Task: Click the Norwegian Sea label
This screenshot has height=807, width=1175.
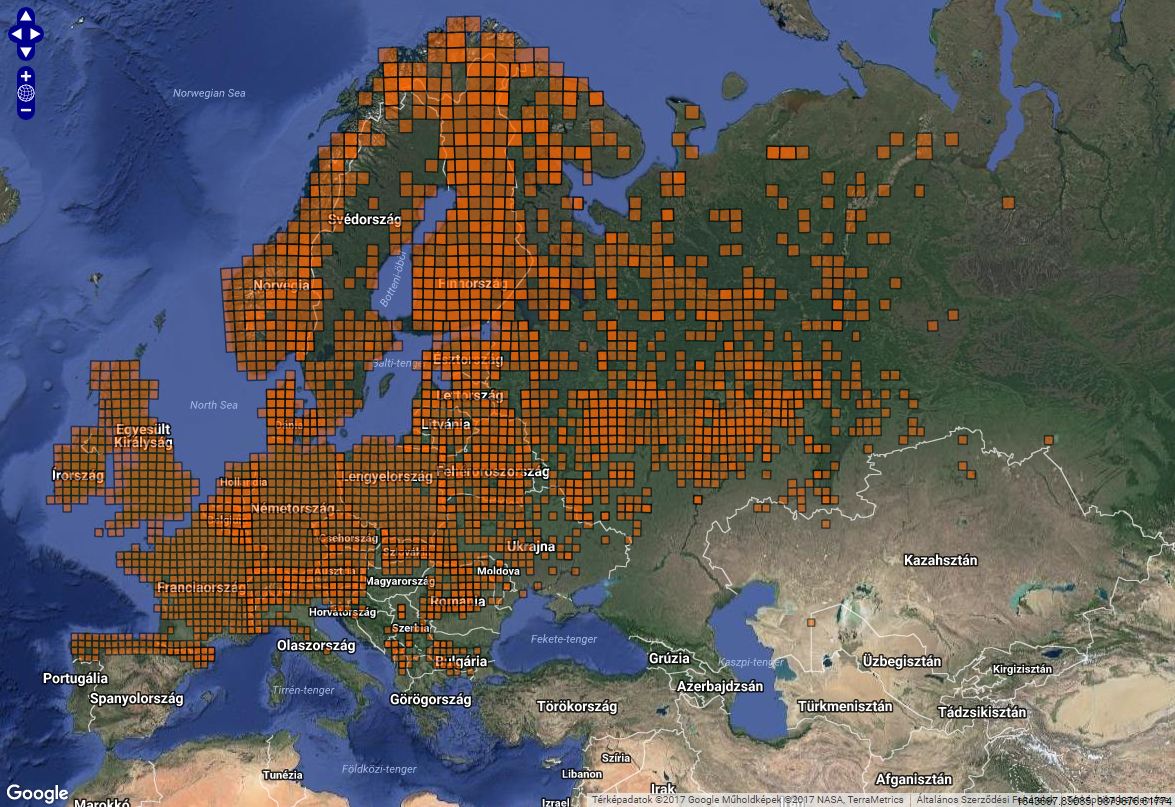Action: coord(209,94)
